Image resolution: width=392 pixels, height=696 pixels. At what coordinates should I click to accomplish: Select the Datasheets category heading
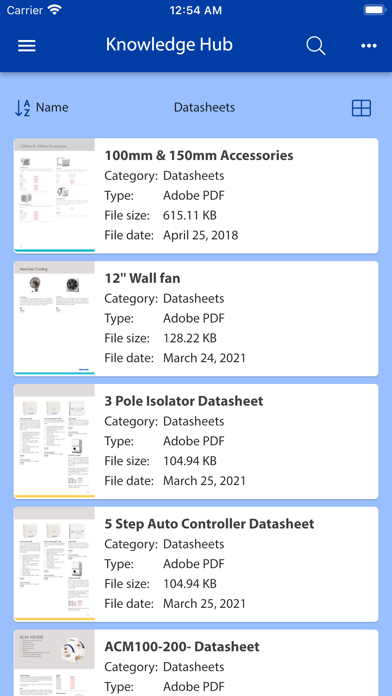pos(204,107)
